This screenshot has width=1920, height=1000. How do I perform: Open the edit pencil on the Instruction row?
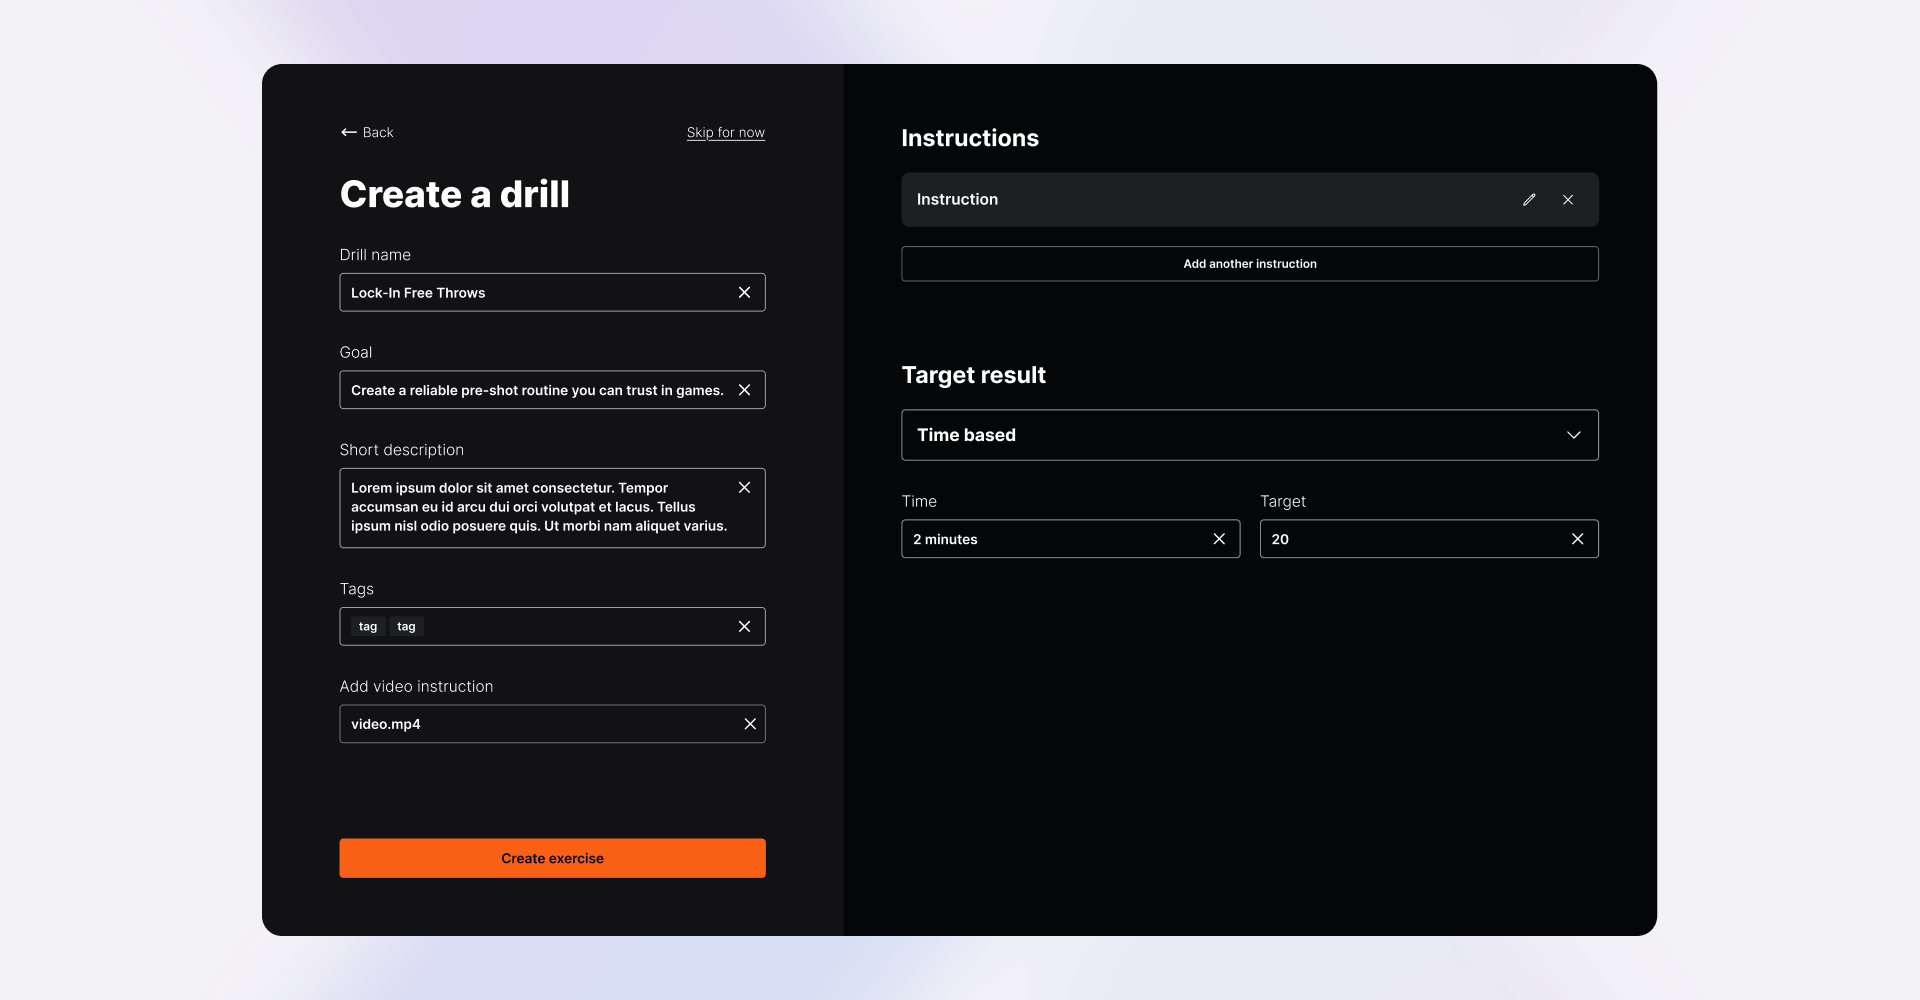(x=1529, y=199)
